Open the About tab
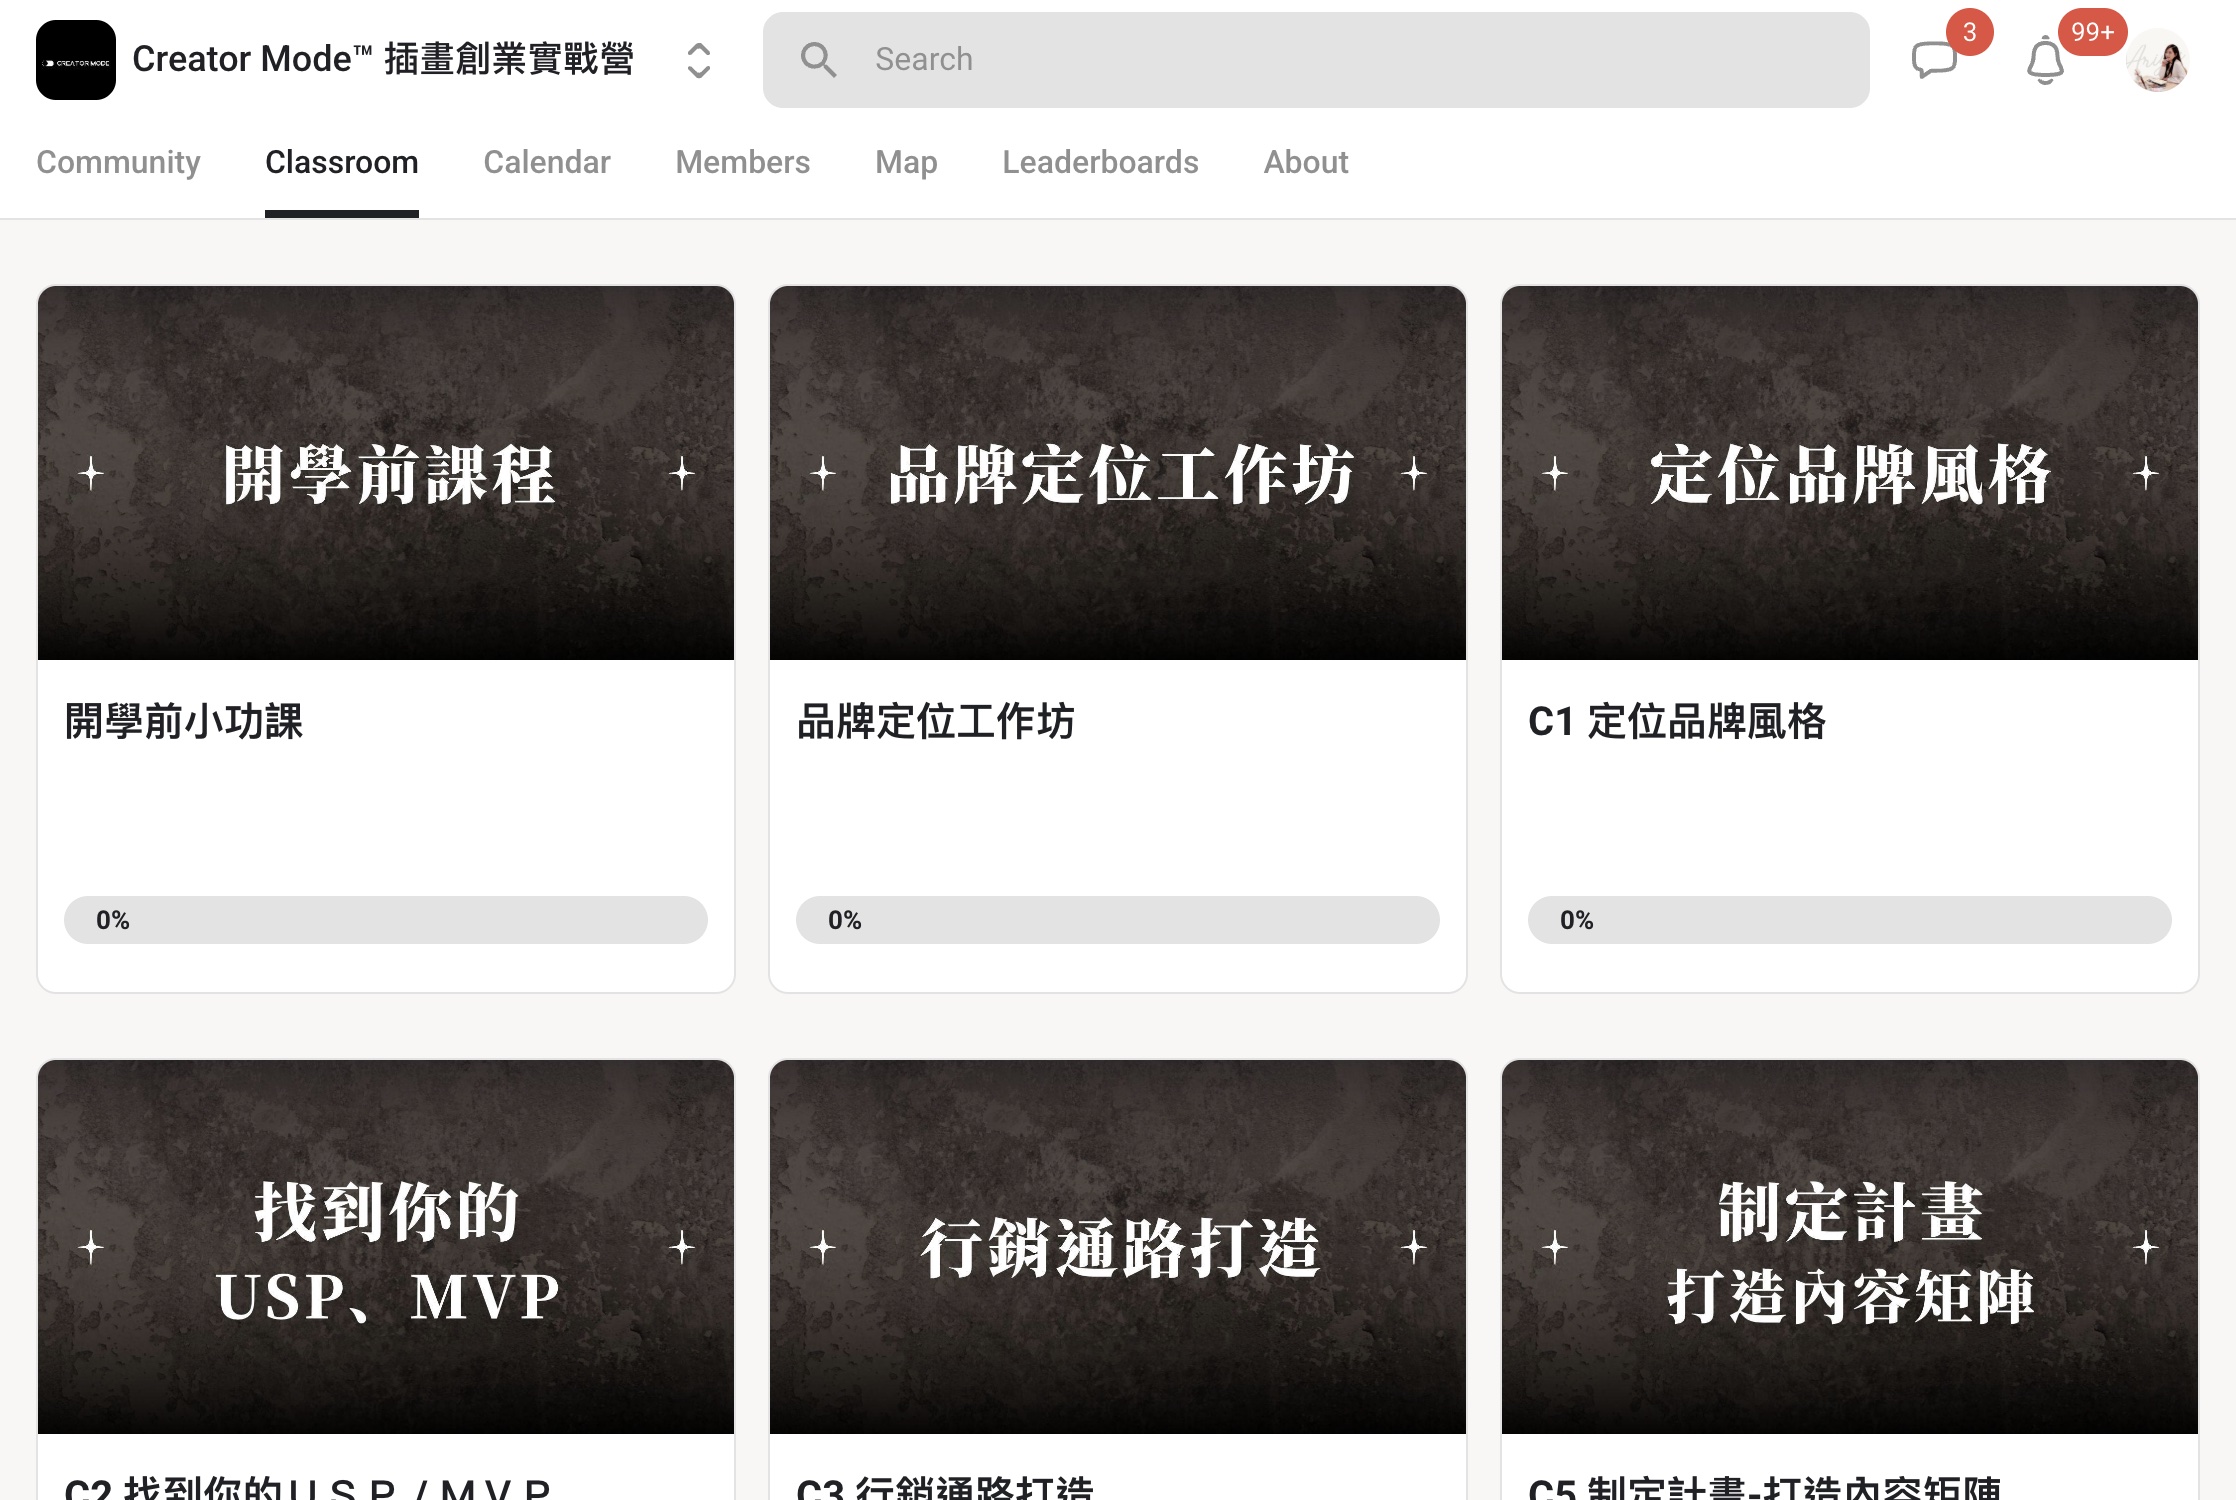This screenshot has height=1500, width=2236. pyautogui.click(x=1306, y=162)
